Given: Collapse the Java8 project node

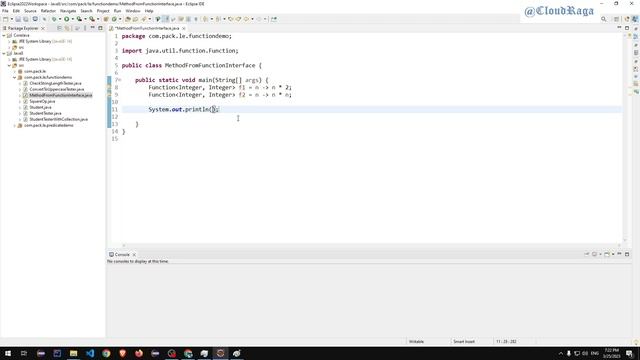Looking at the screenshot, I should (4, 53).
